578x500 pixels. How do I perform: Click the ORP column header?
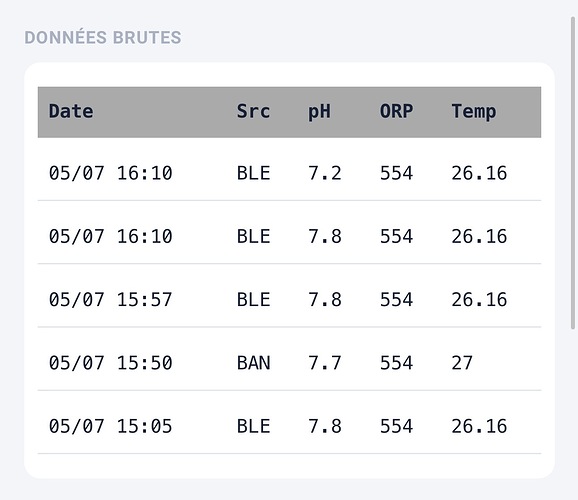(x=396, y=112)
